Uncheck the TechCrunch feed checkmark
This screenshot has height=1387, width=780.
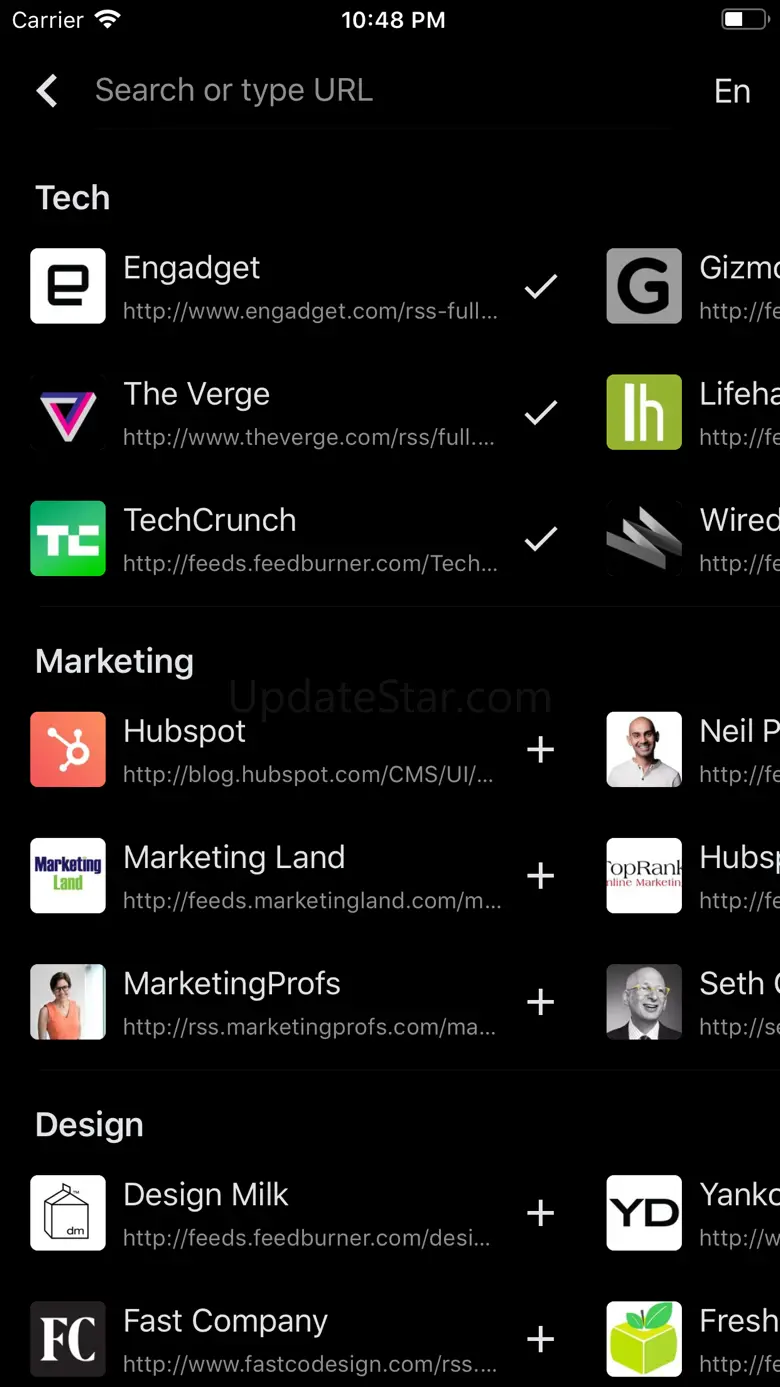[541, 539]
